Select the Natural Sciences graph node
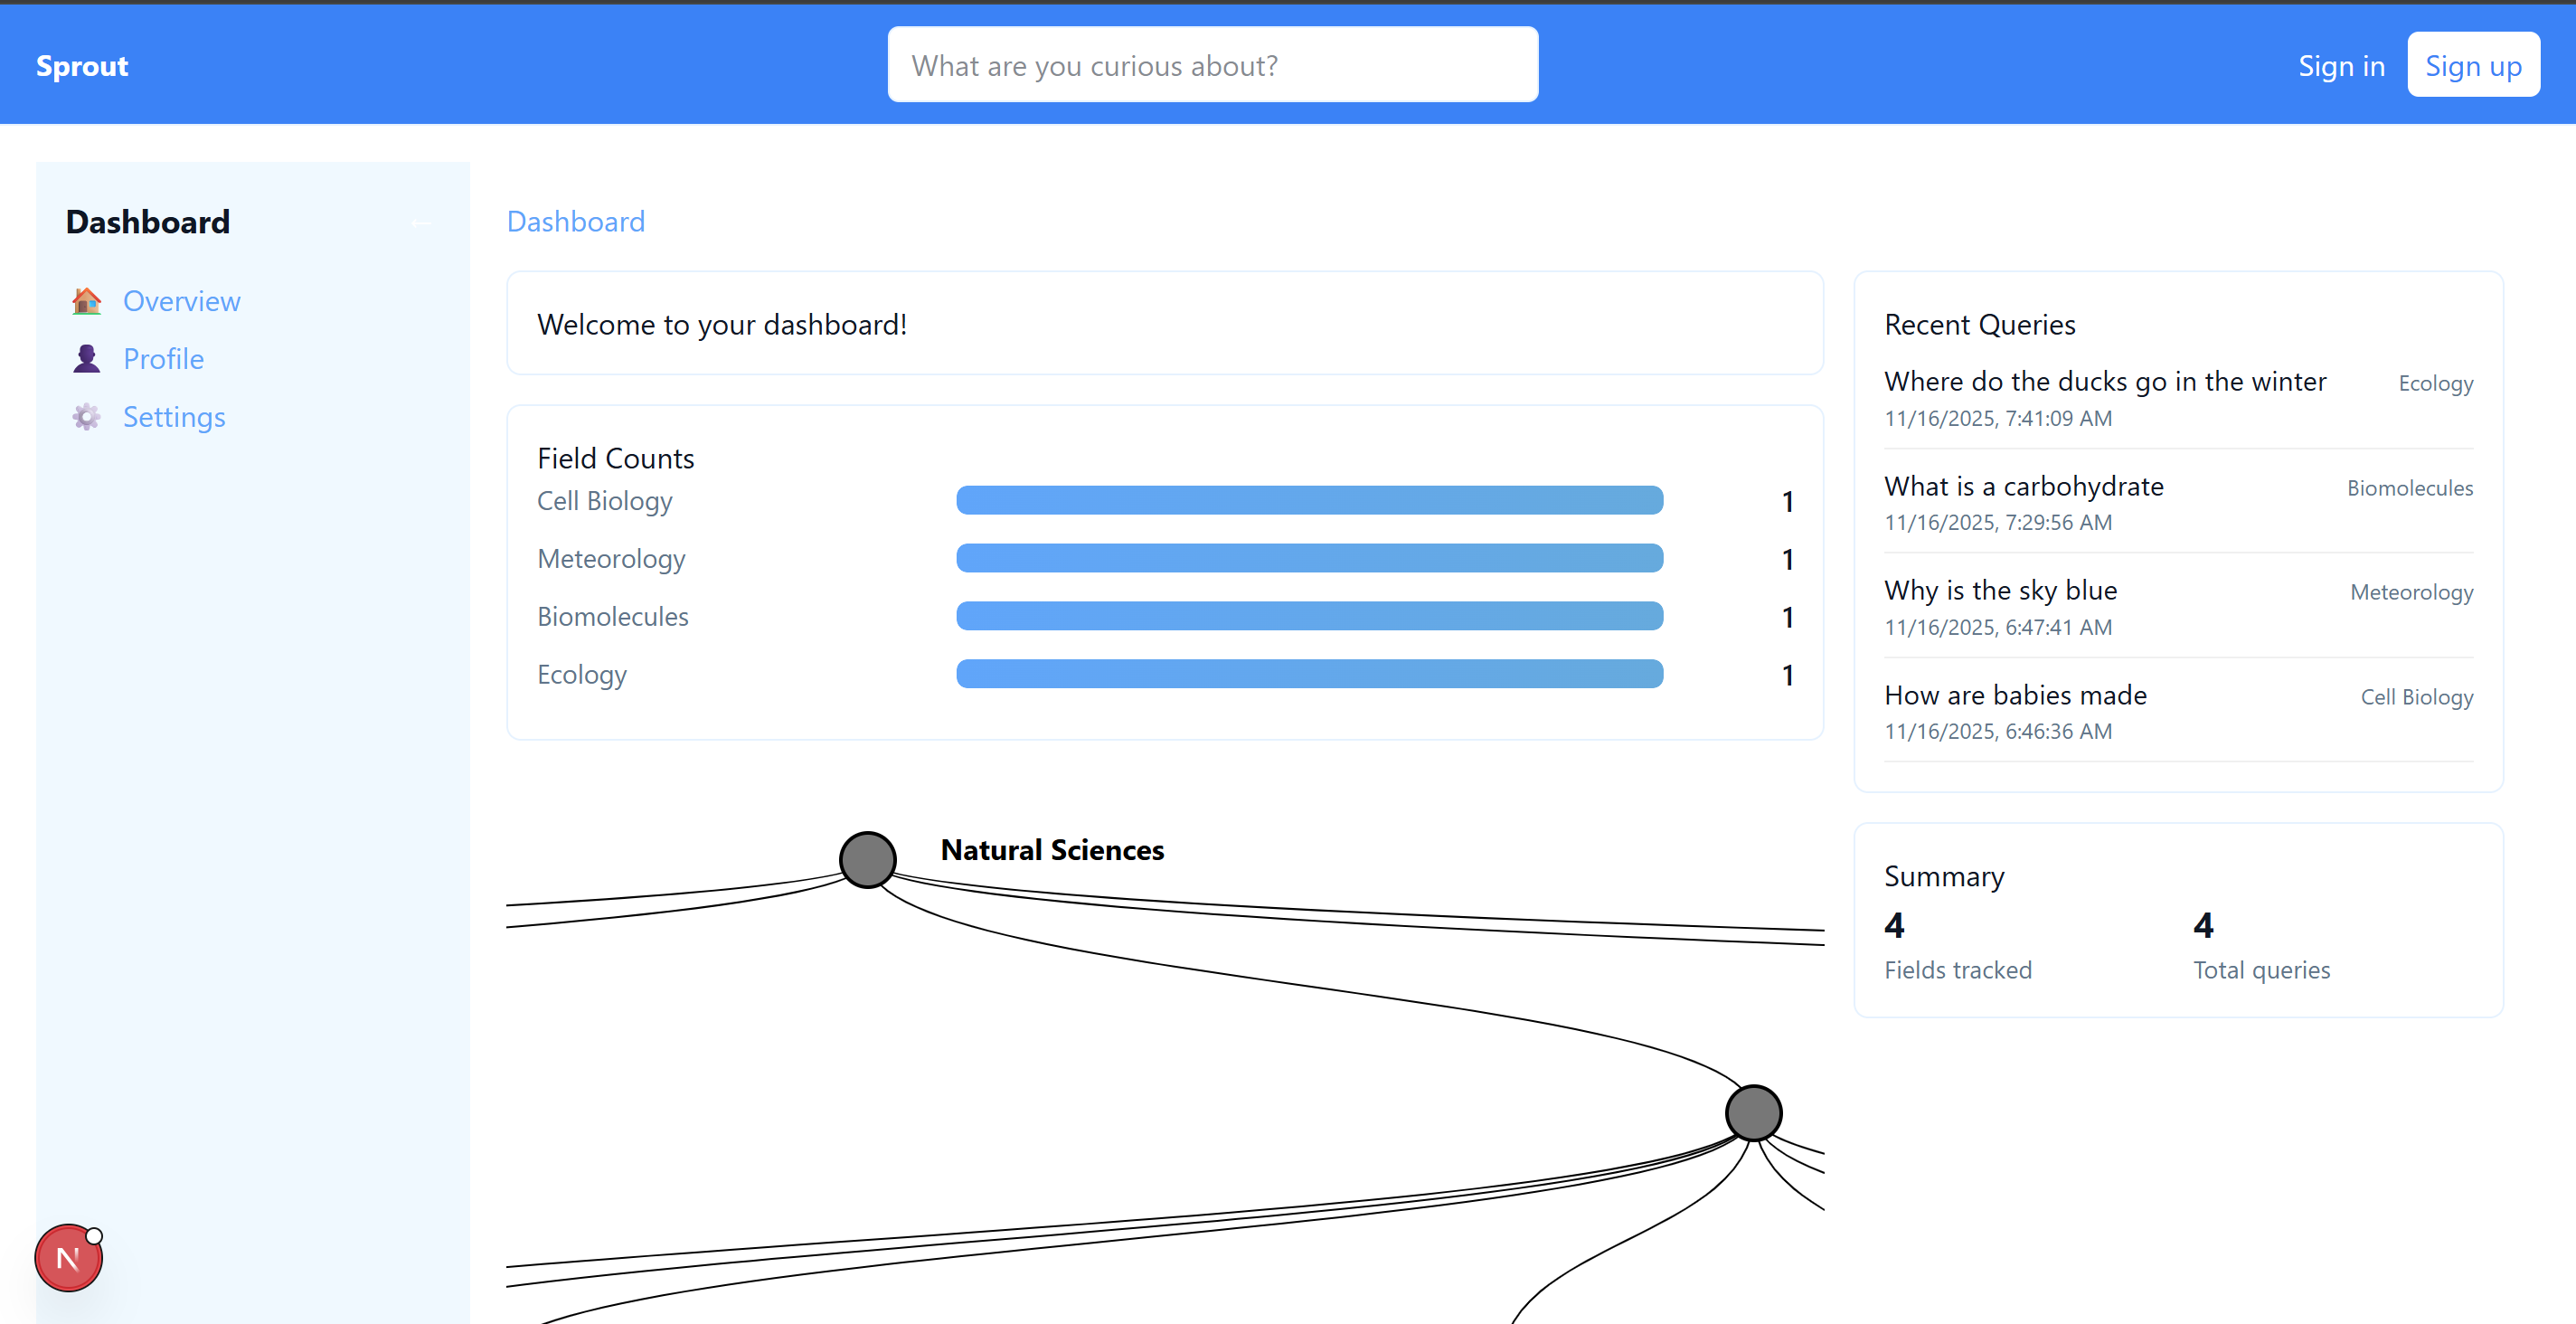 867,860
